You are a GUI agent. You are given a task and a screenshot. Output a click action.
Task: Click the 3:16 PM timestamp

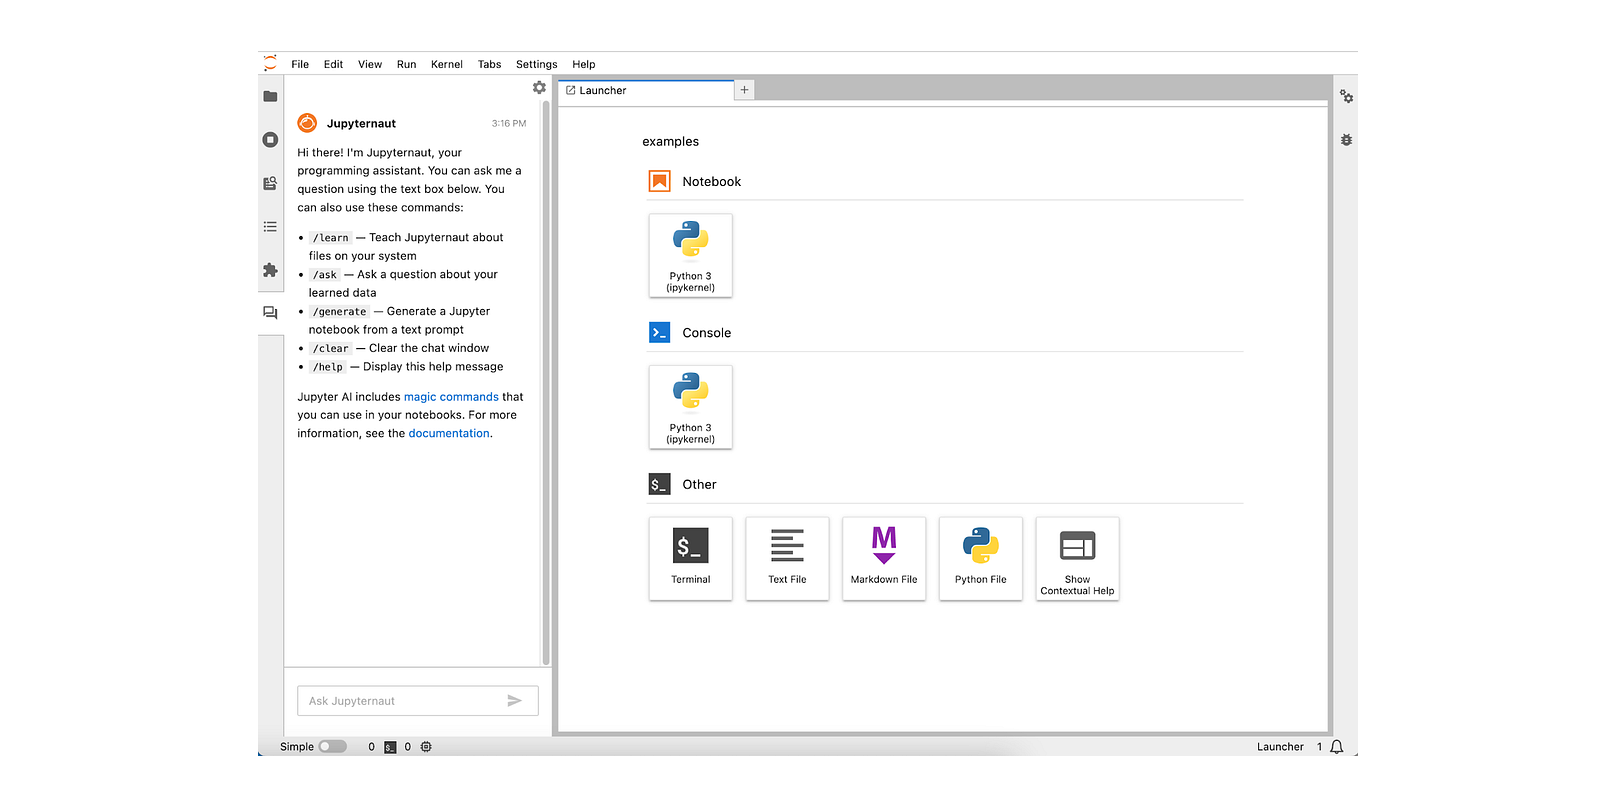point(509,124)
